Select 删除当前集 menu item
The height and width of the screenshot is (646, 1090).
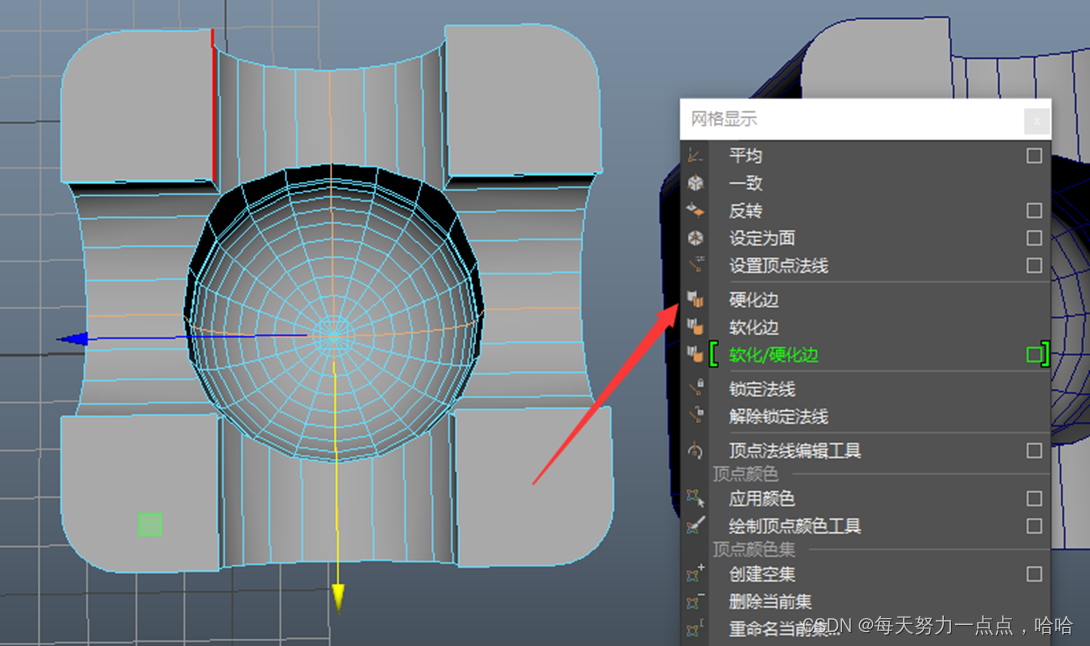pyautogui.click(x=770, y=602)
